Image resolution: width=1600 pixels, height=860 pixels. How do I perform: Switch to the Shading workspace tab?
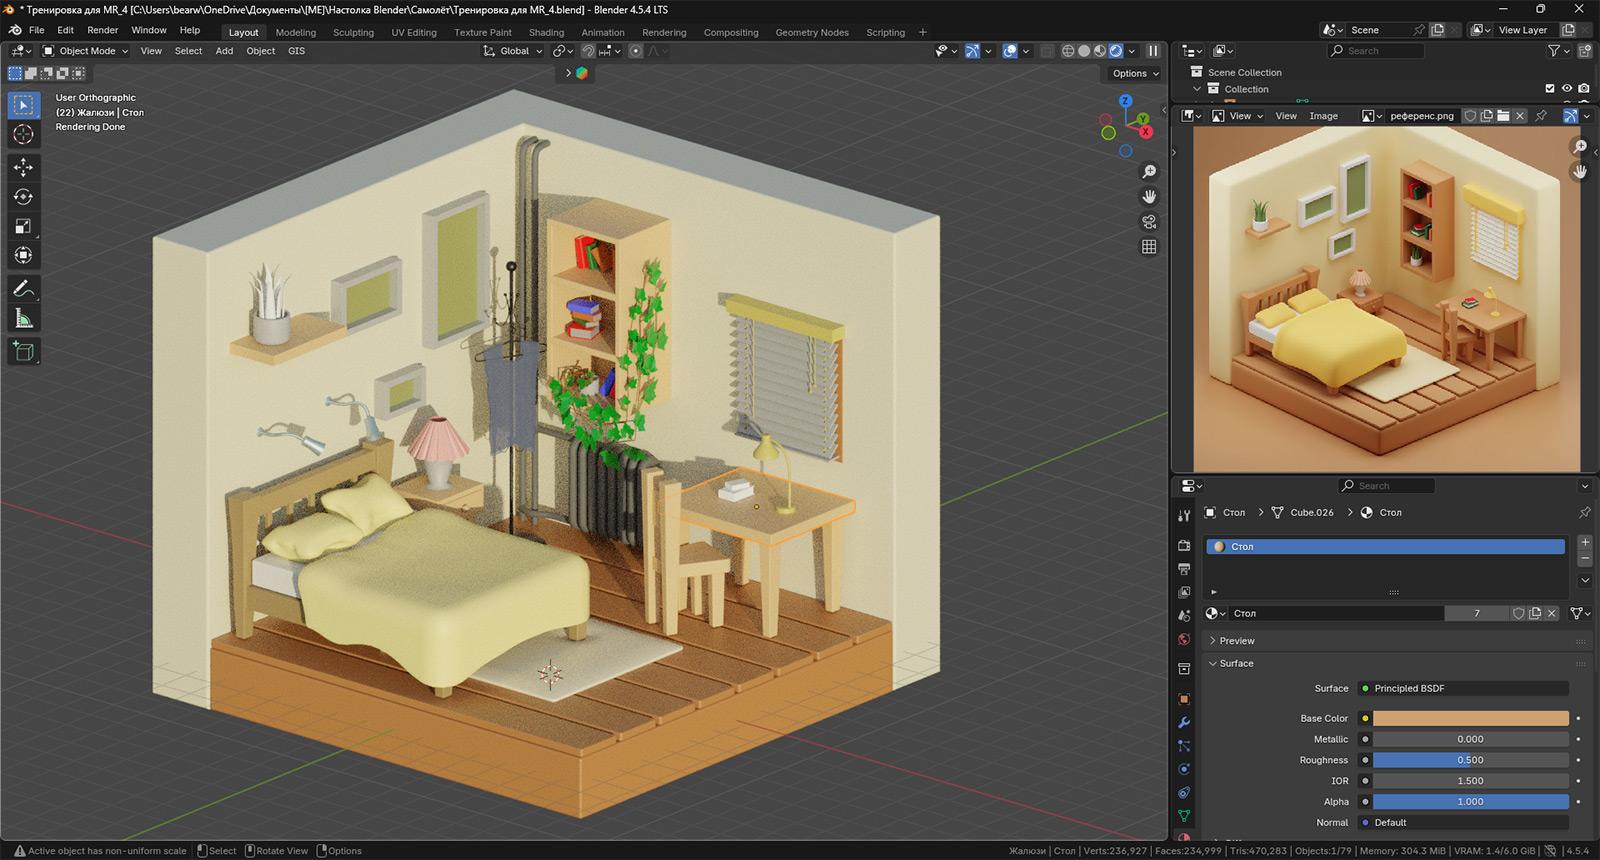point(546,32)
